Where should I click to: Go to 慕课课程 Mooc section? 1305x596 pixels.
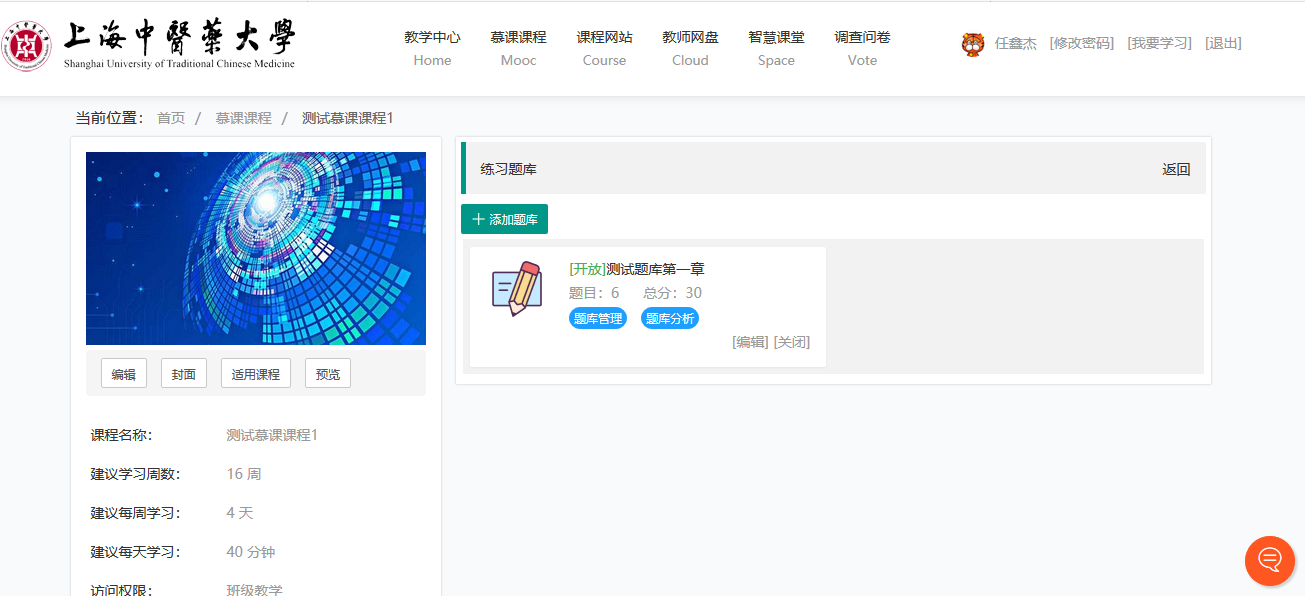pyautogui.click(x=518, y=48)
